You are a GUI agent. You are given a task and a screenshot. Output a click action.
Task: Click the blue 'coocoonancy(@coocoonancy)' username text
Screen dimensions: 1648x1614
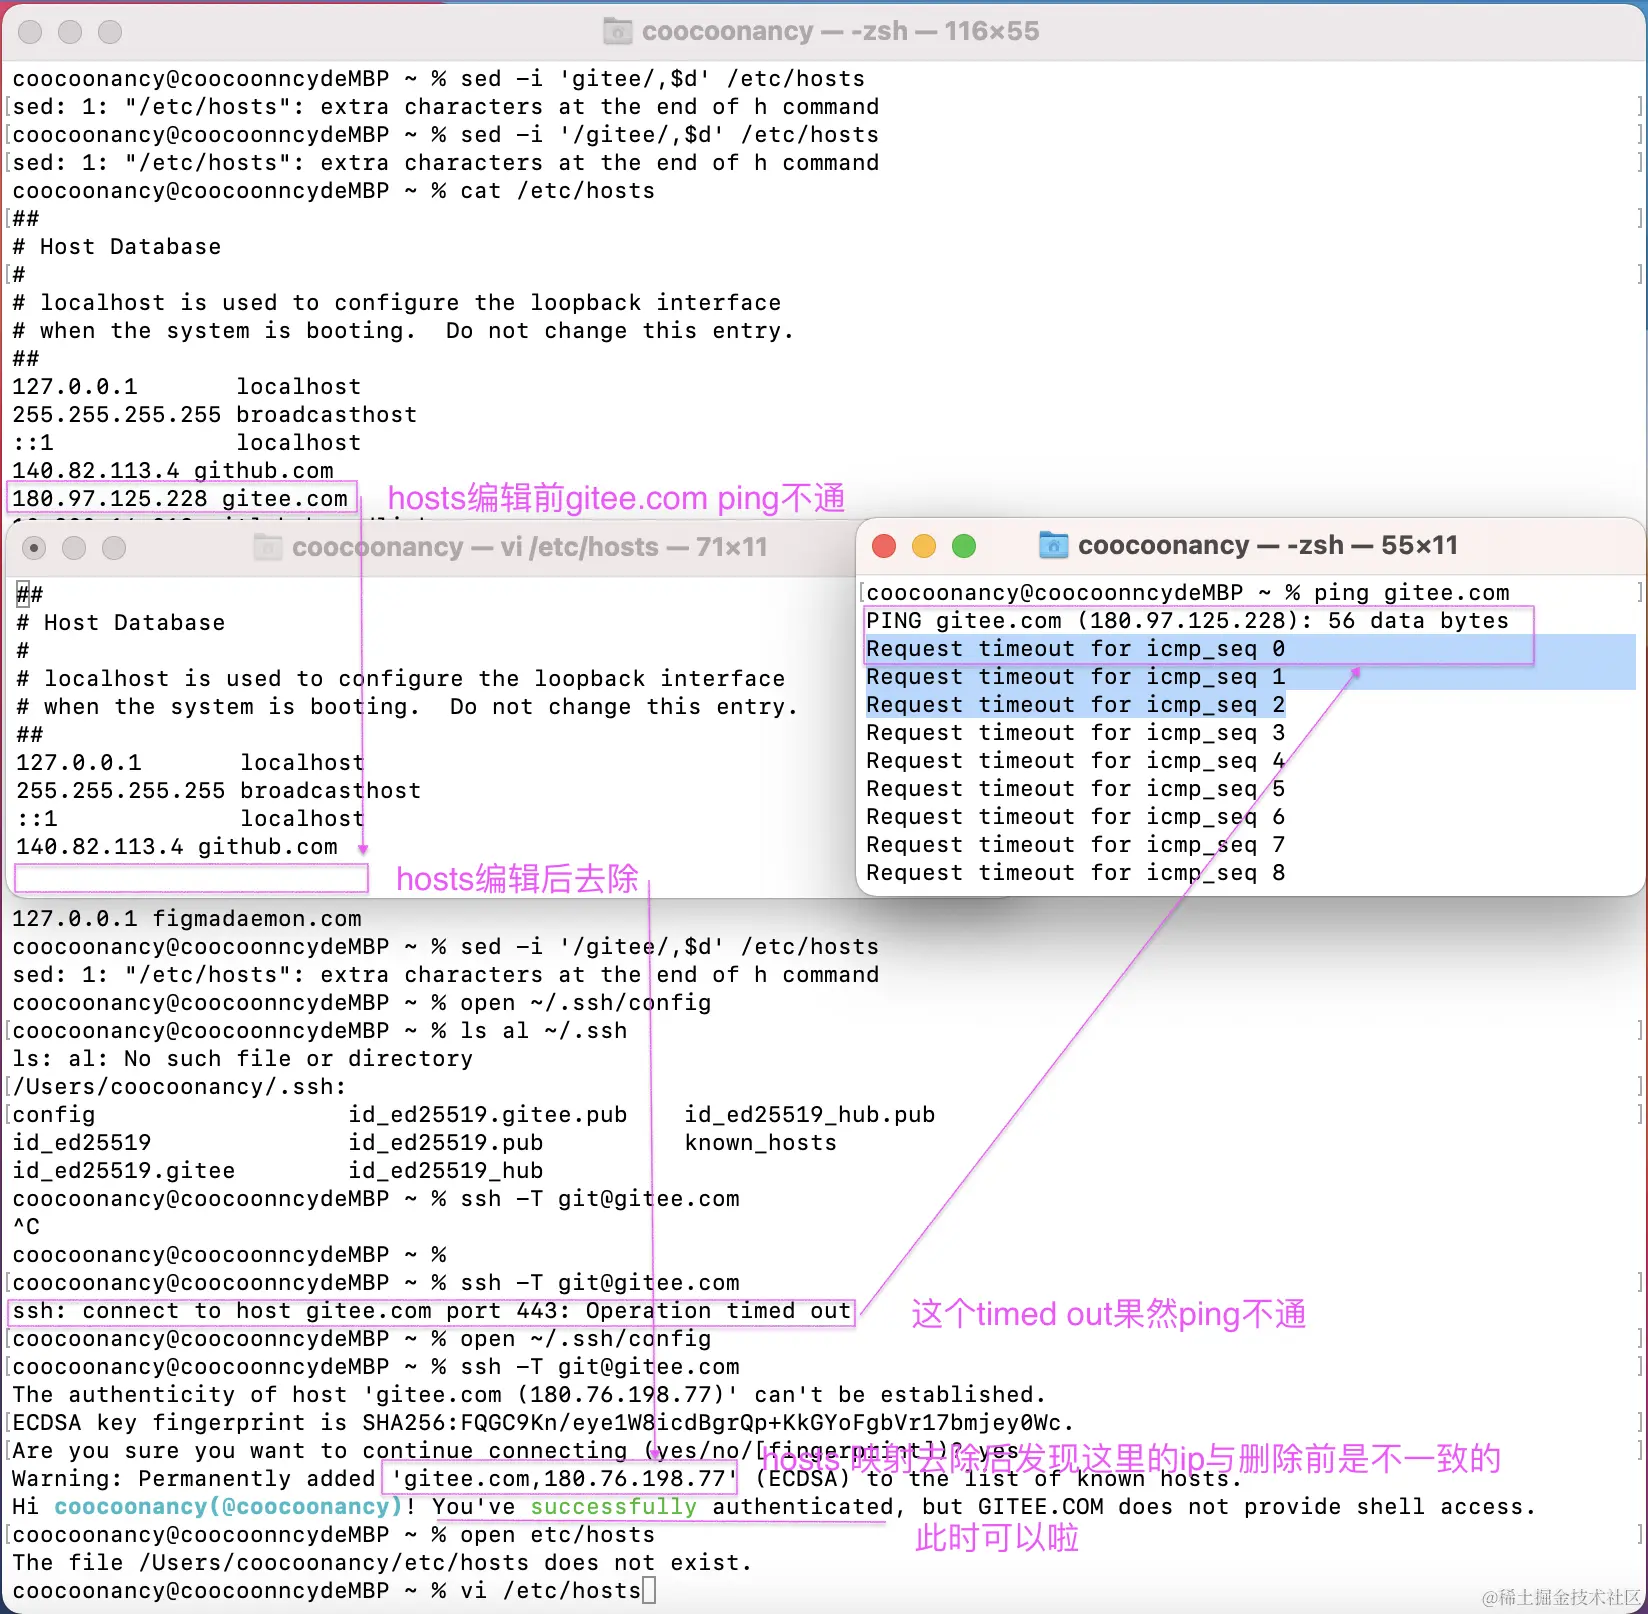229,1507
